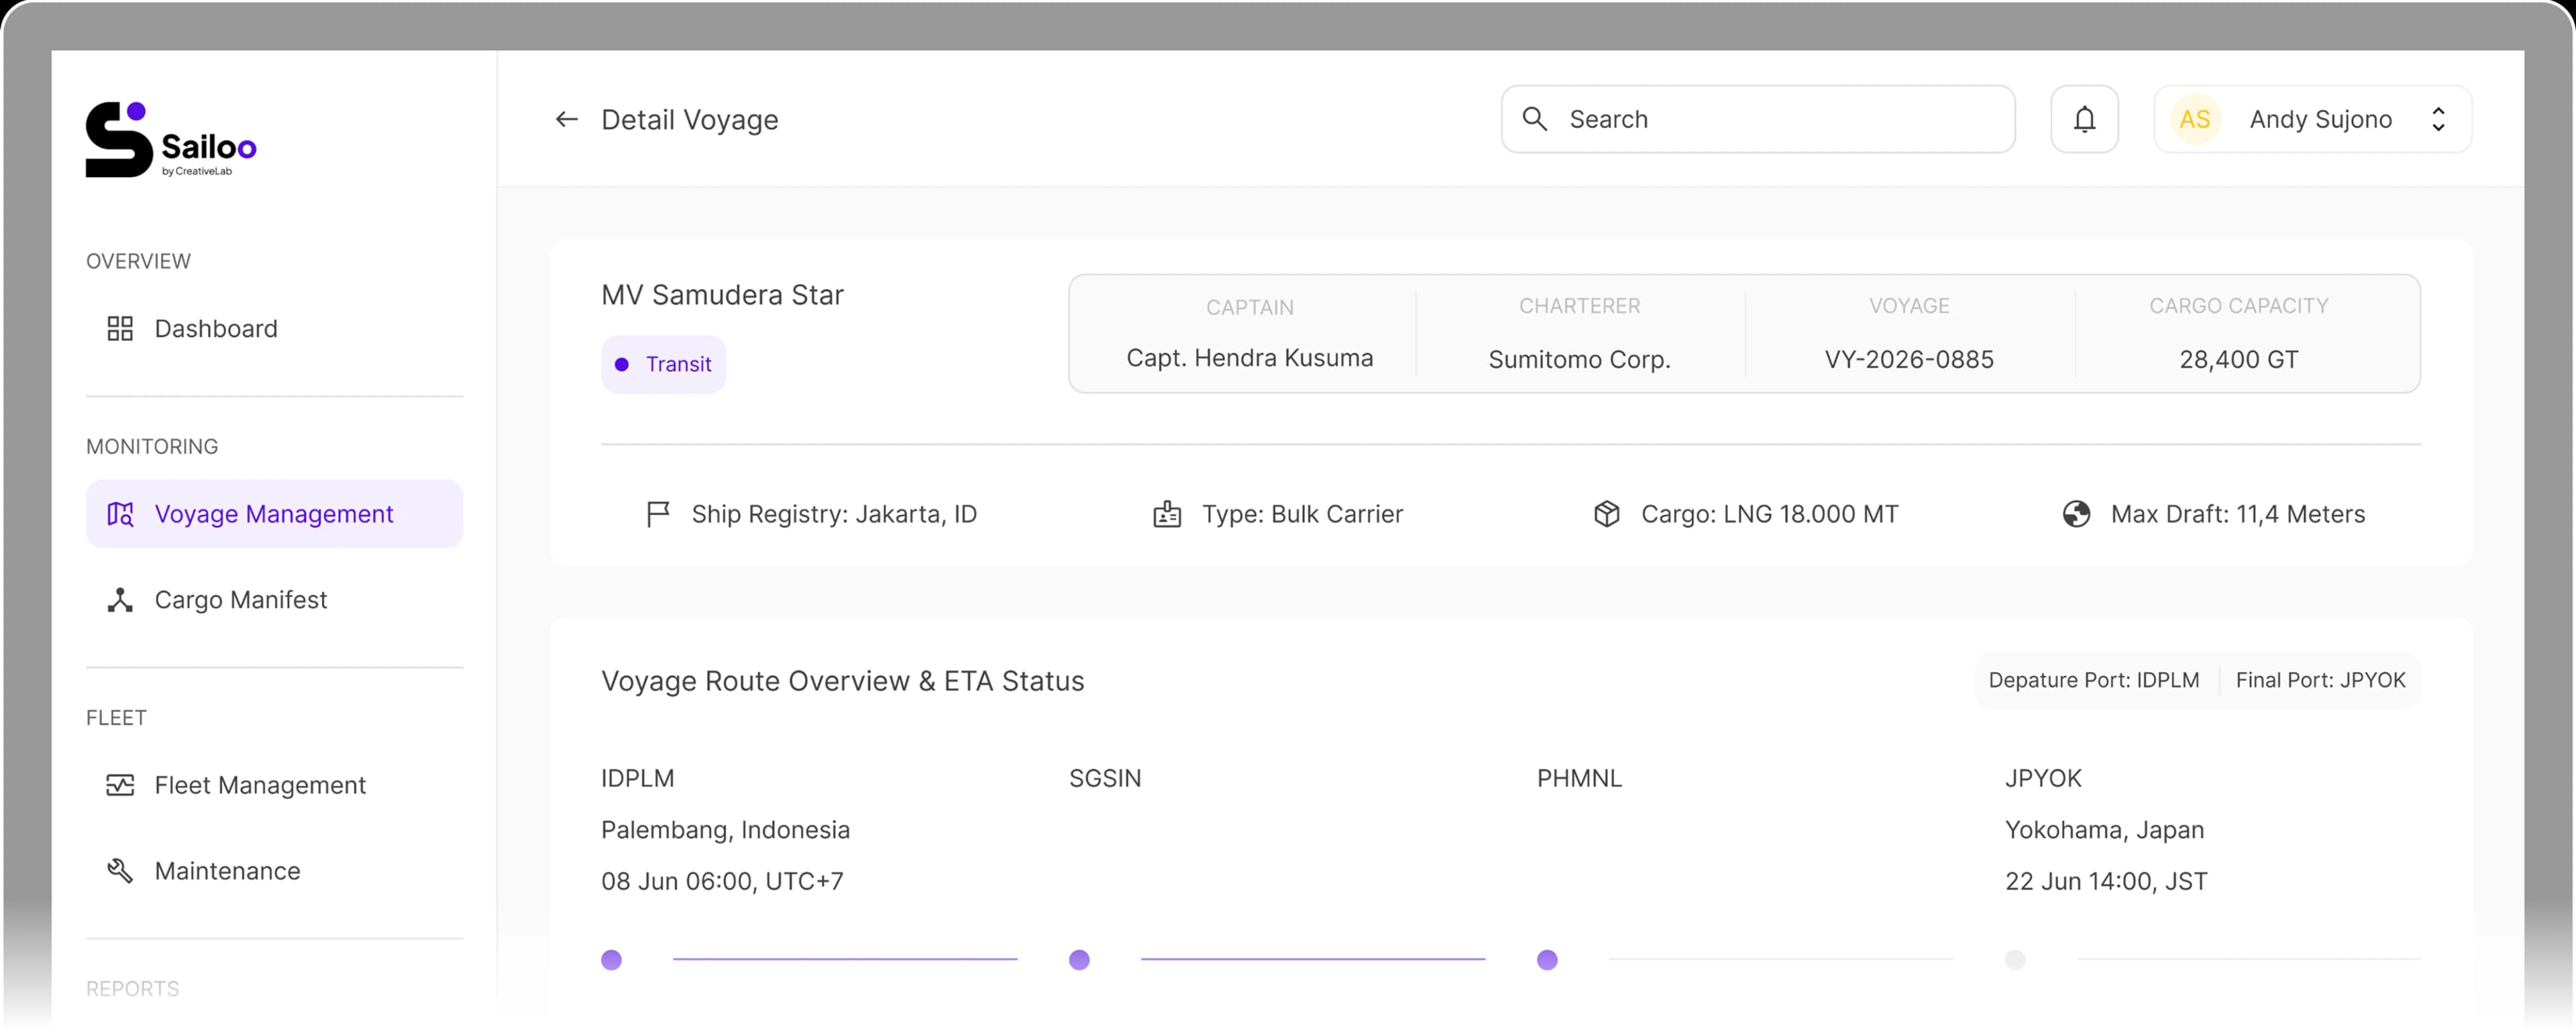
Task: Open the notification bell
Action: pos(2084,119)
